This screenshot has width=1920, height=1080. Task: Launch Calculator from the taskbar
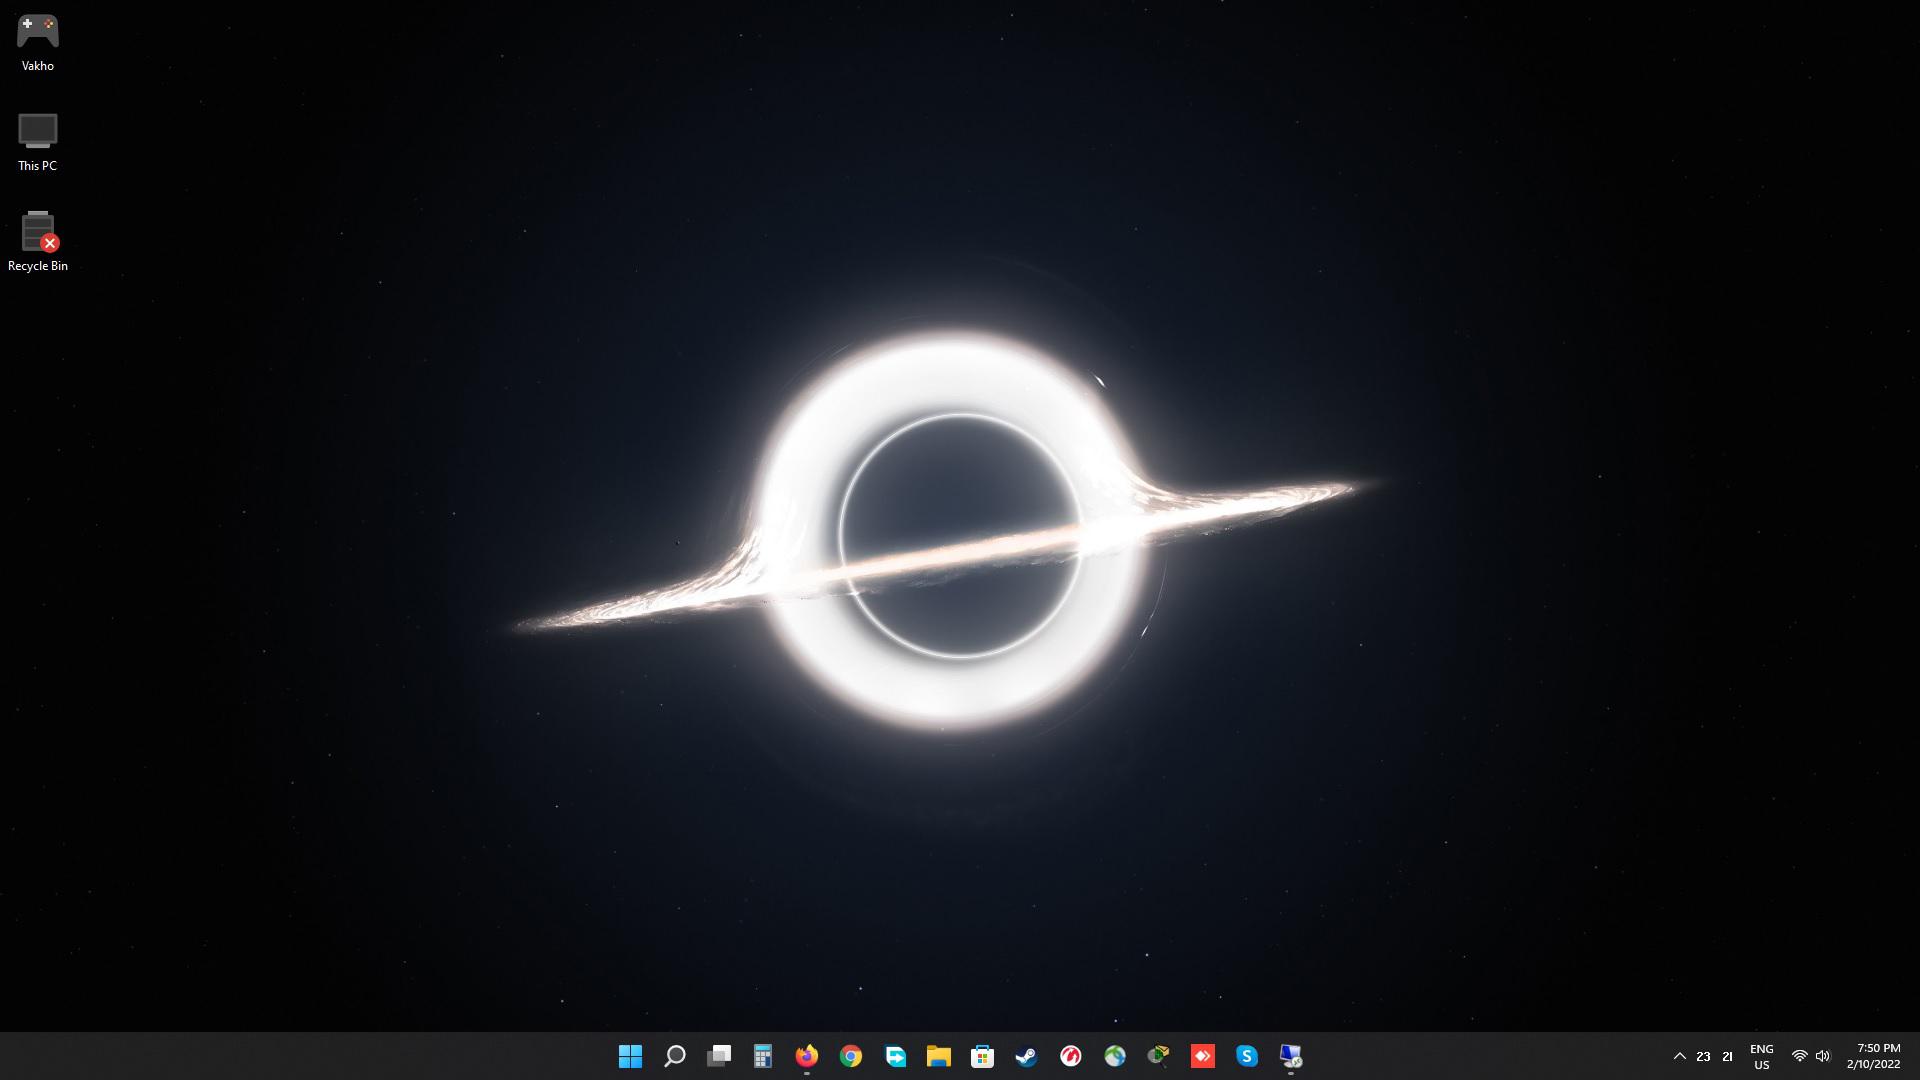pyautogui.click(x=763, y=1056)
